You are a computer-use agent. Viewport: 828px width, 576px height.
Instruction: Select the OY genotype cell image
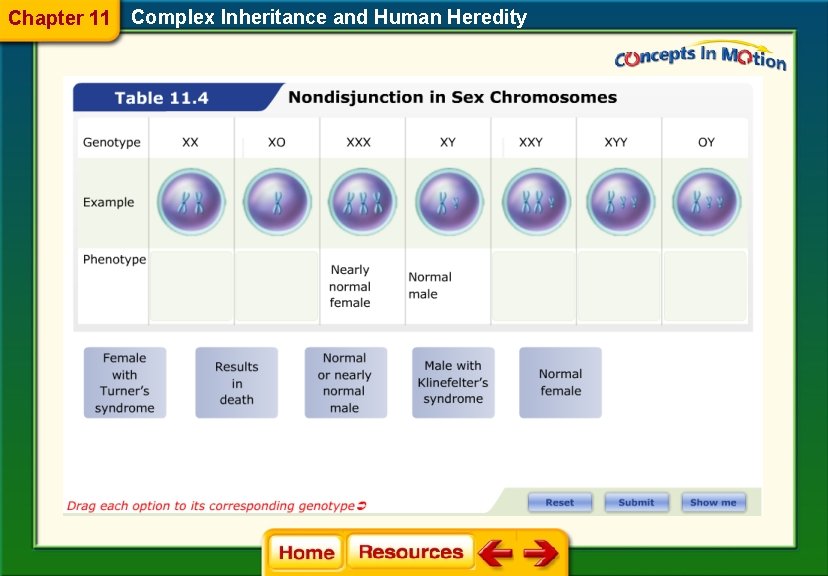[705, 201]
